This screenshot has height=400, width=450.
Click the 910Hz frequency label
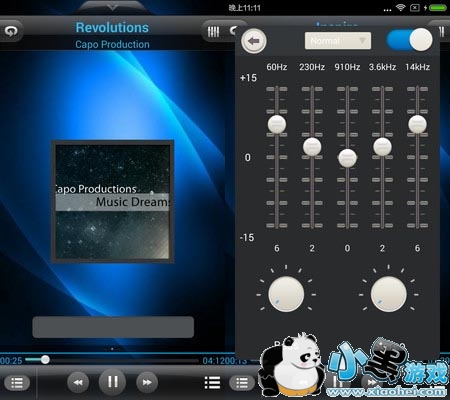coord(347,67)
